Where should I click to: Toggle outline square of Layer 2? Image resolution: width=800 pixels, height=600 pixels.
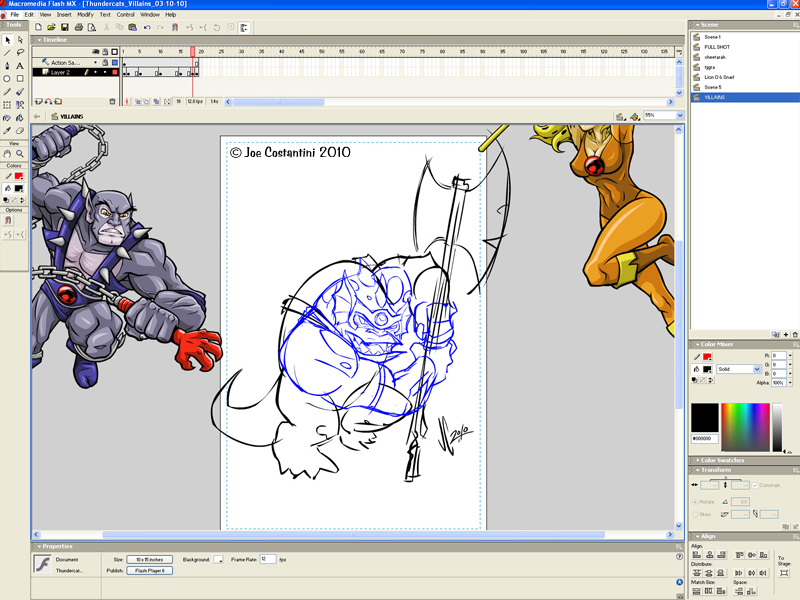(115, 72)
